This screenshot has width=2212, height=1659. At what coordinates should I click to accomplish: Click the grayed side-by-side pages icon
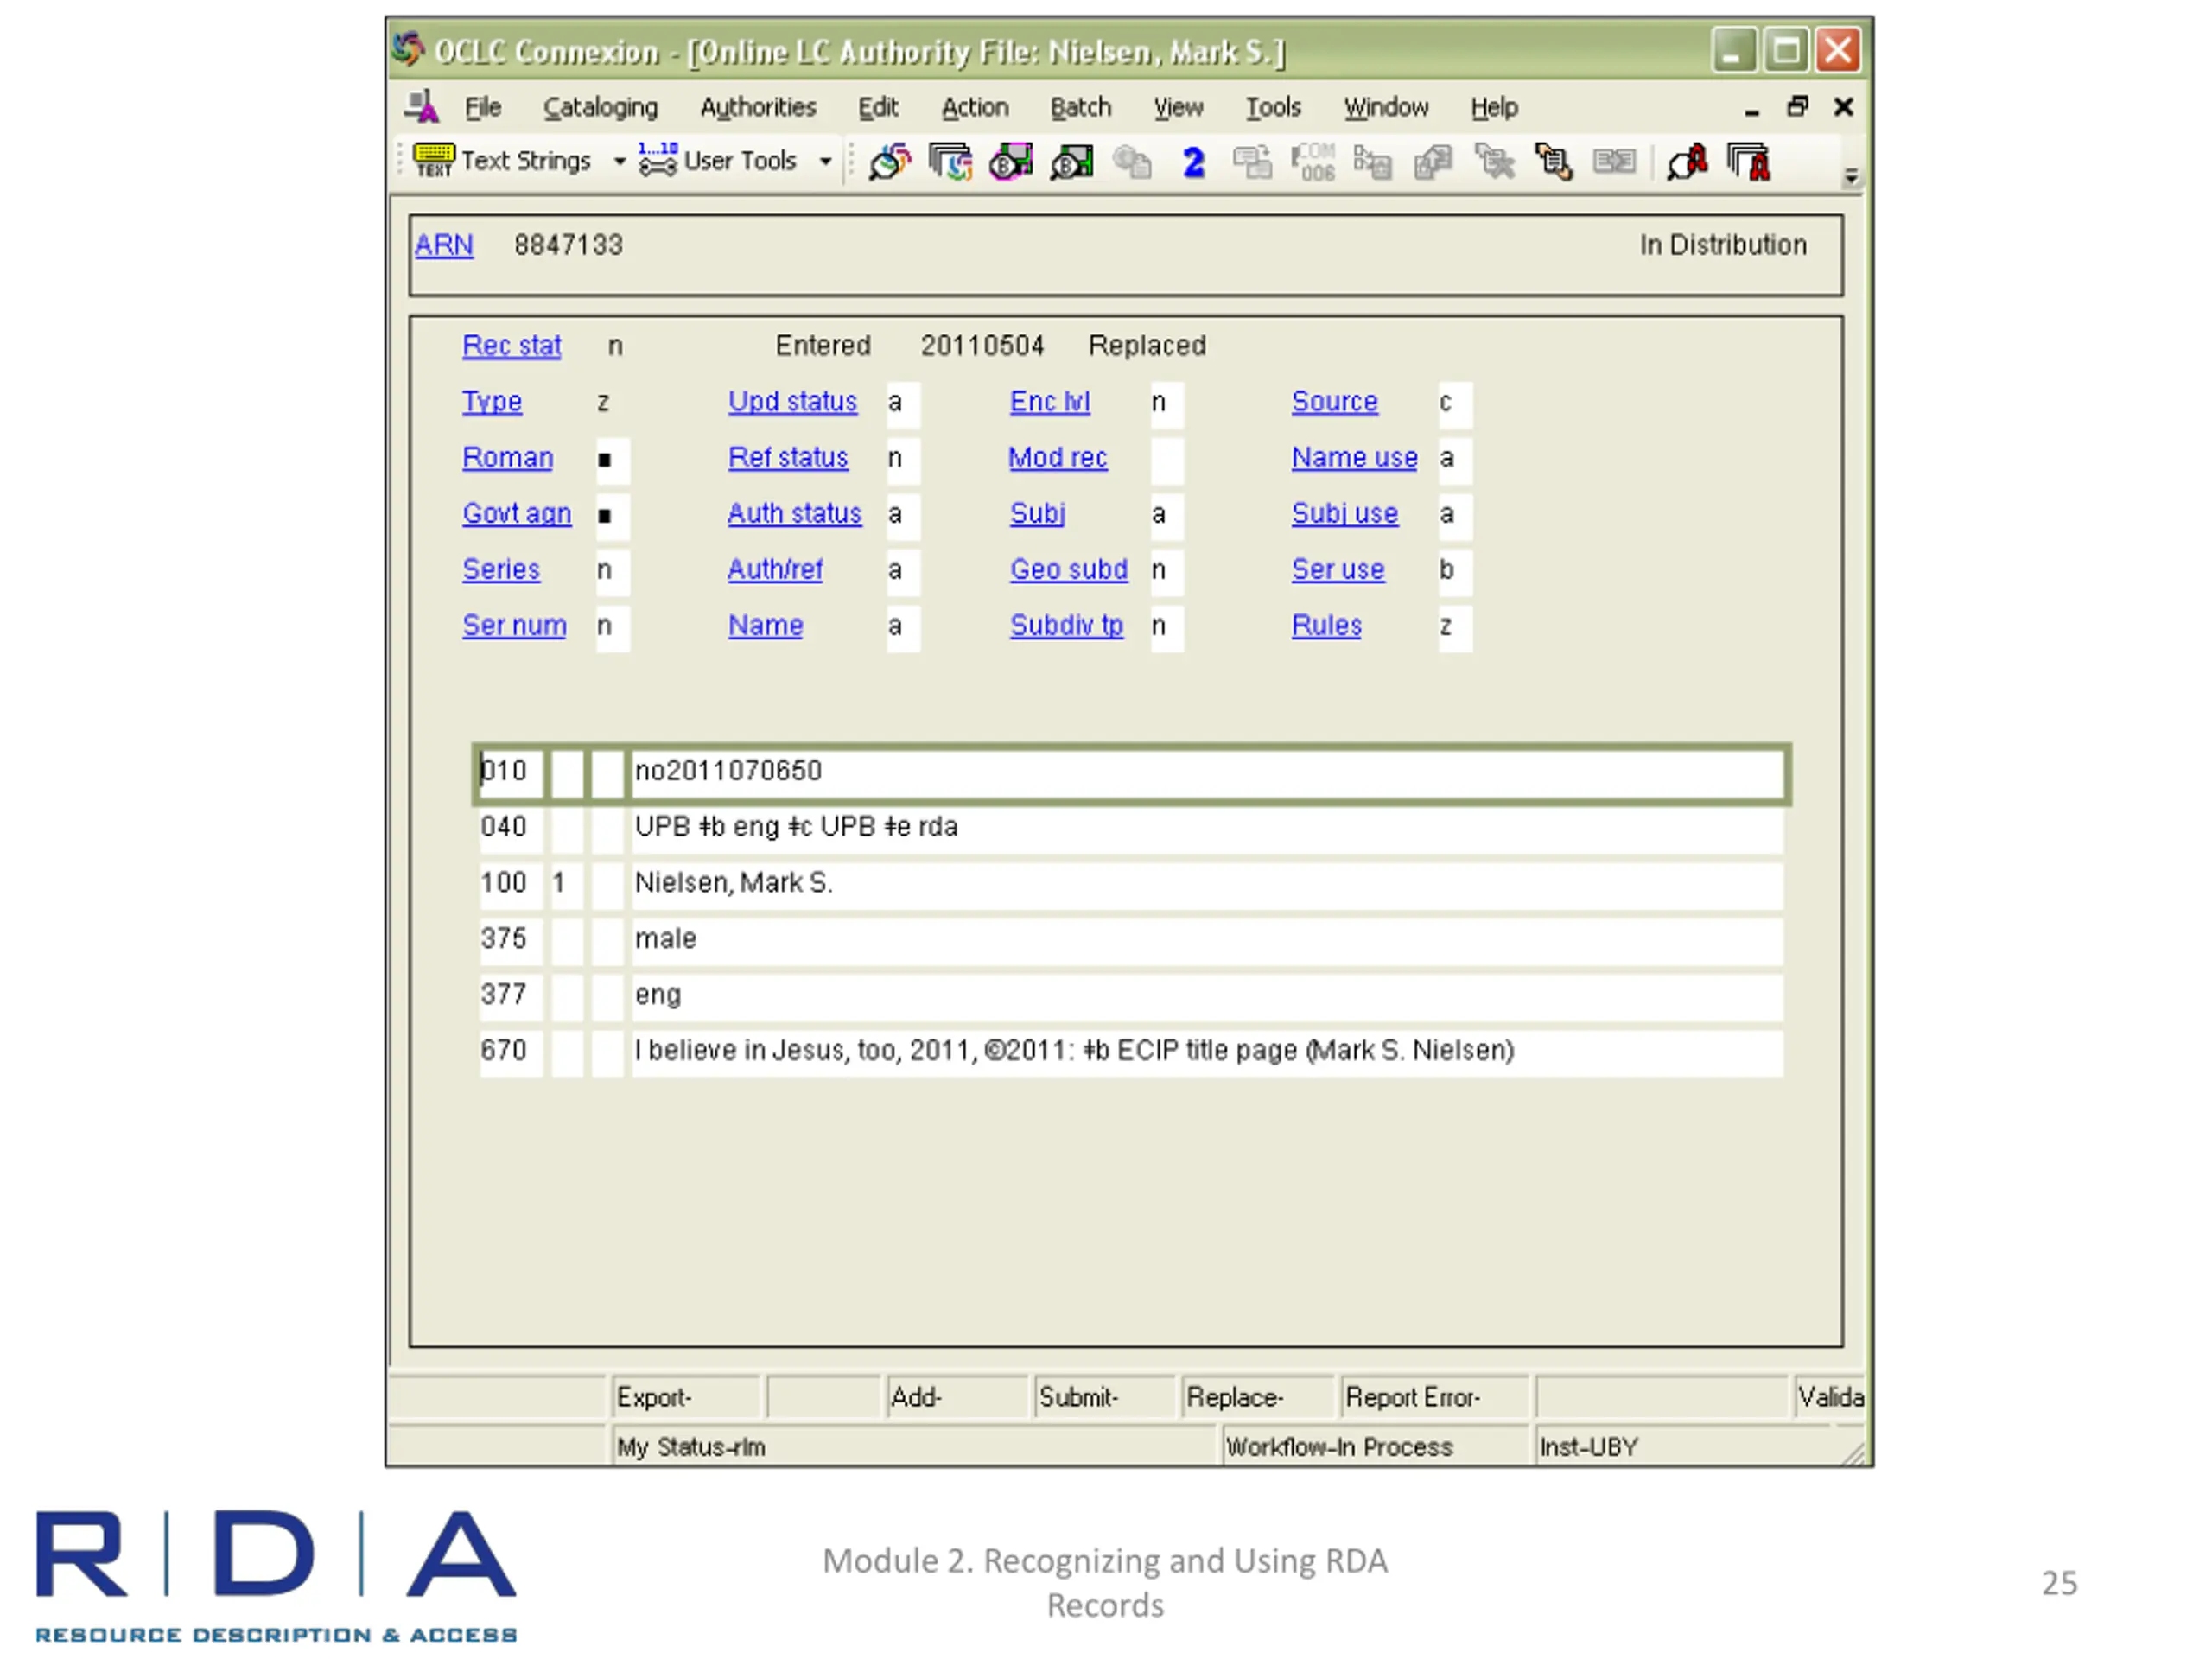click(x=1614, y=161)
